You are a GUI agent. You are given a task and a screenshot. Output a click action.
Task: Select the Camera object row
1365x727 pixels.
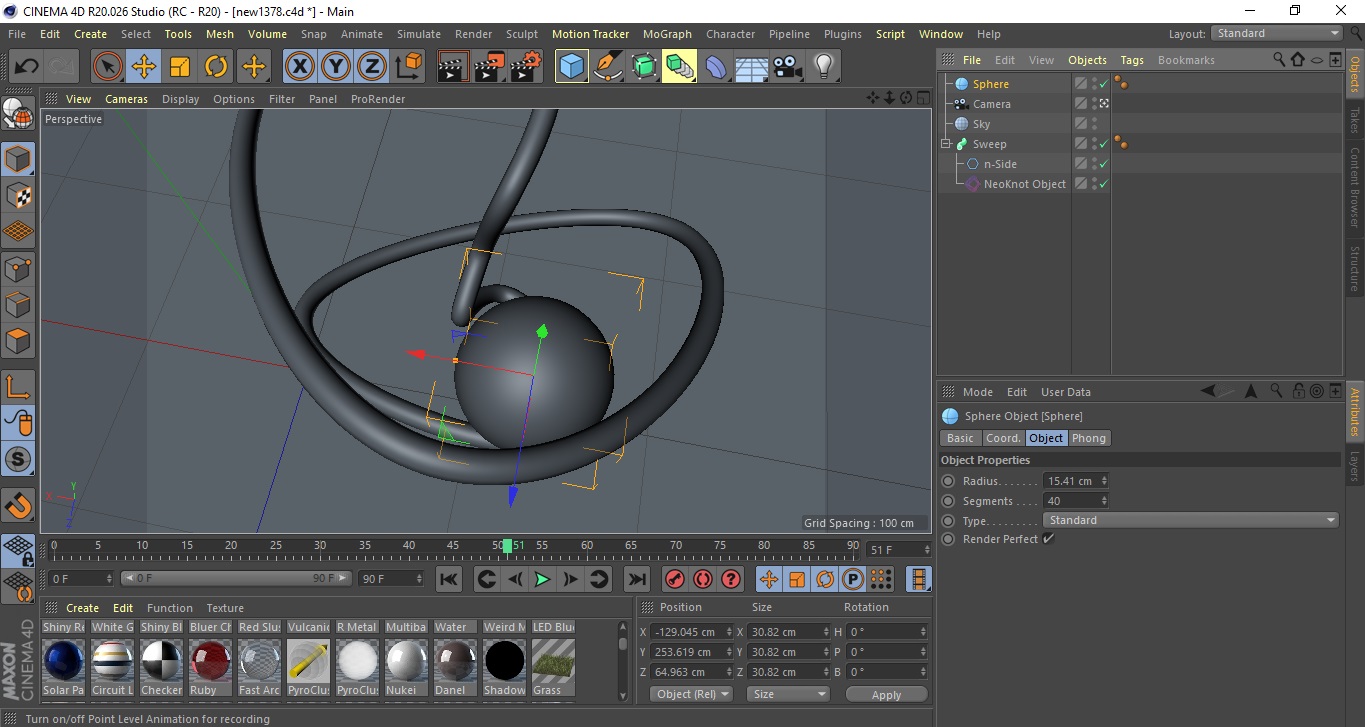pos(992,104)
